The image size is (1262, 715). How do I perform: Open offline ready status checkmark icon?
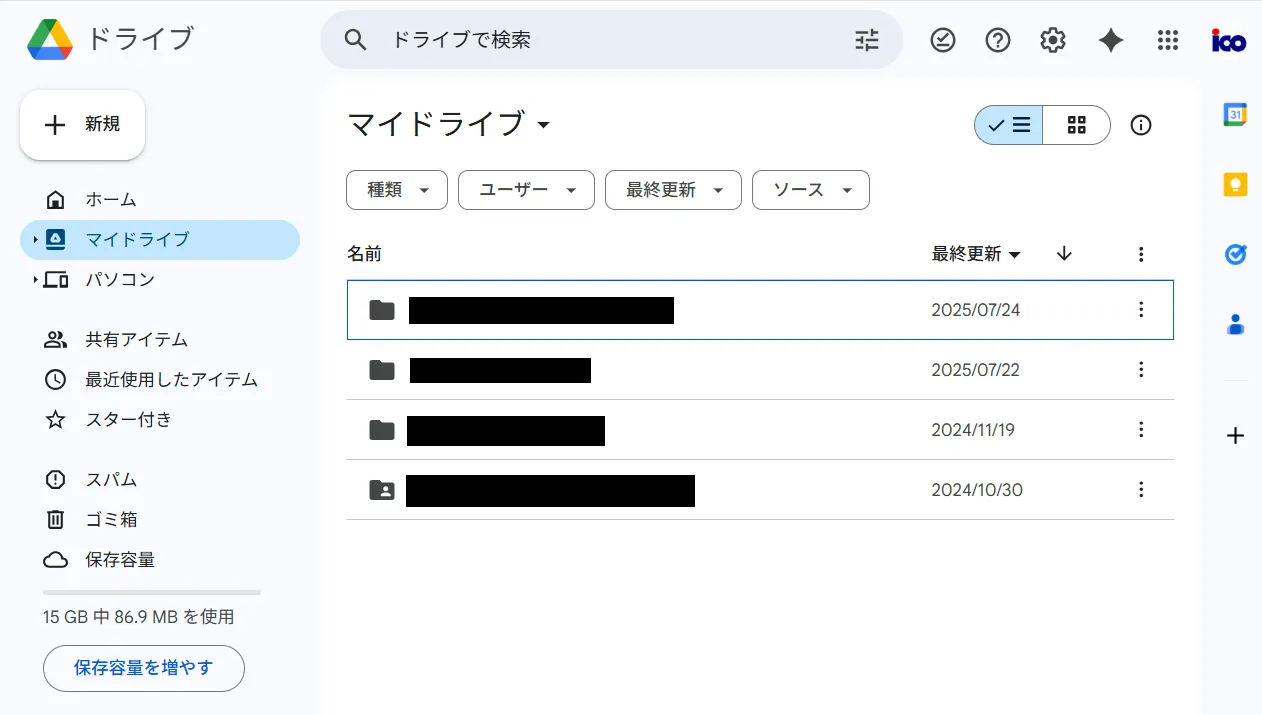pos(942,40)
